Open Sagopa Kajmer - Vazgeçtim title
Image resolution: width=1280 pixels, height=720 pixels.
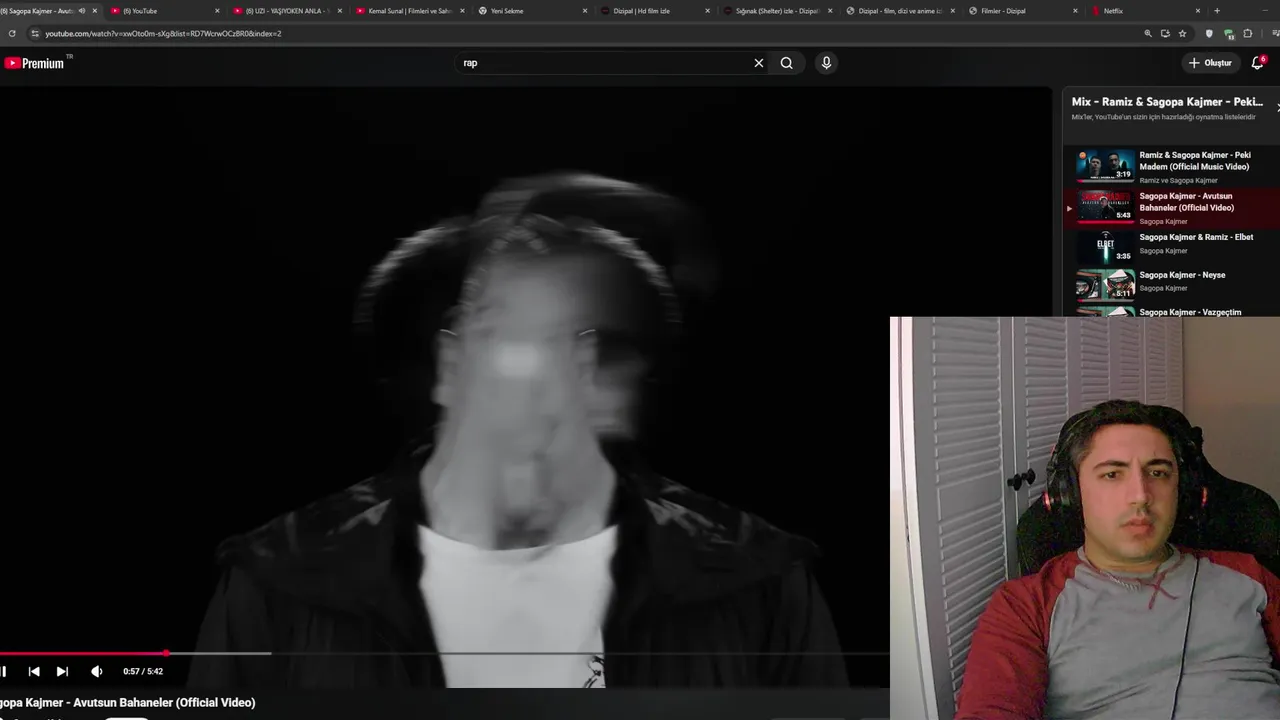pyautogui.click(x=1190, y=312)
